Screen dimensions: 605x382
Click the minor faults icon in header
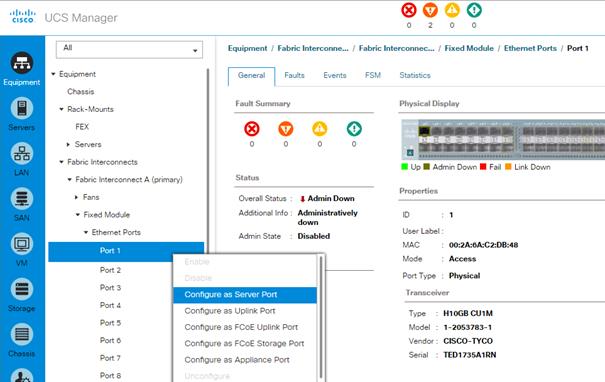(452, 10)
